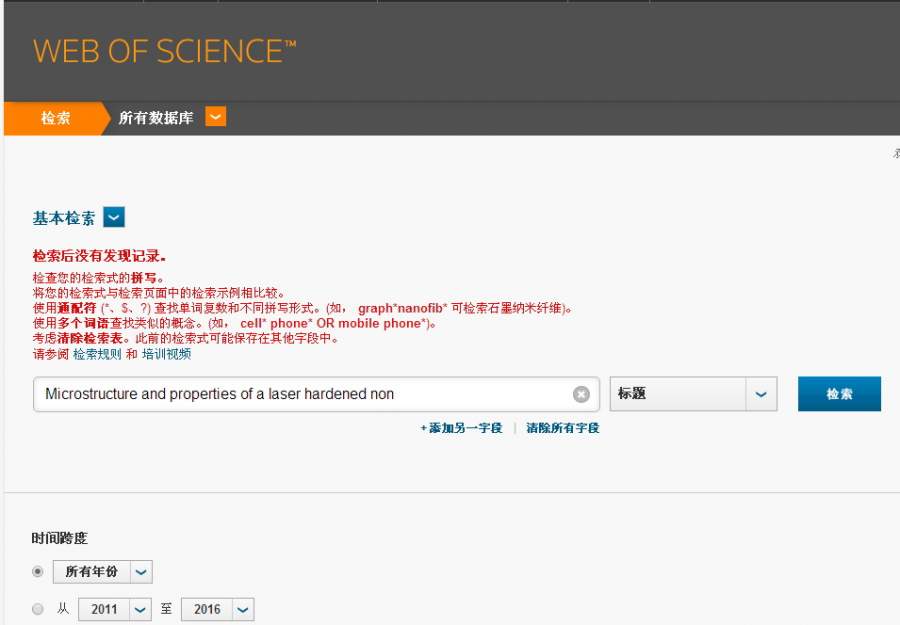Click 添加另一字段 to add a field

pos(461,428)
